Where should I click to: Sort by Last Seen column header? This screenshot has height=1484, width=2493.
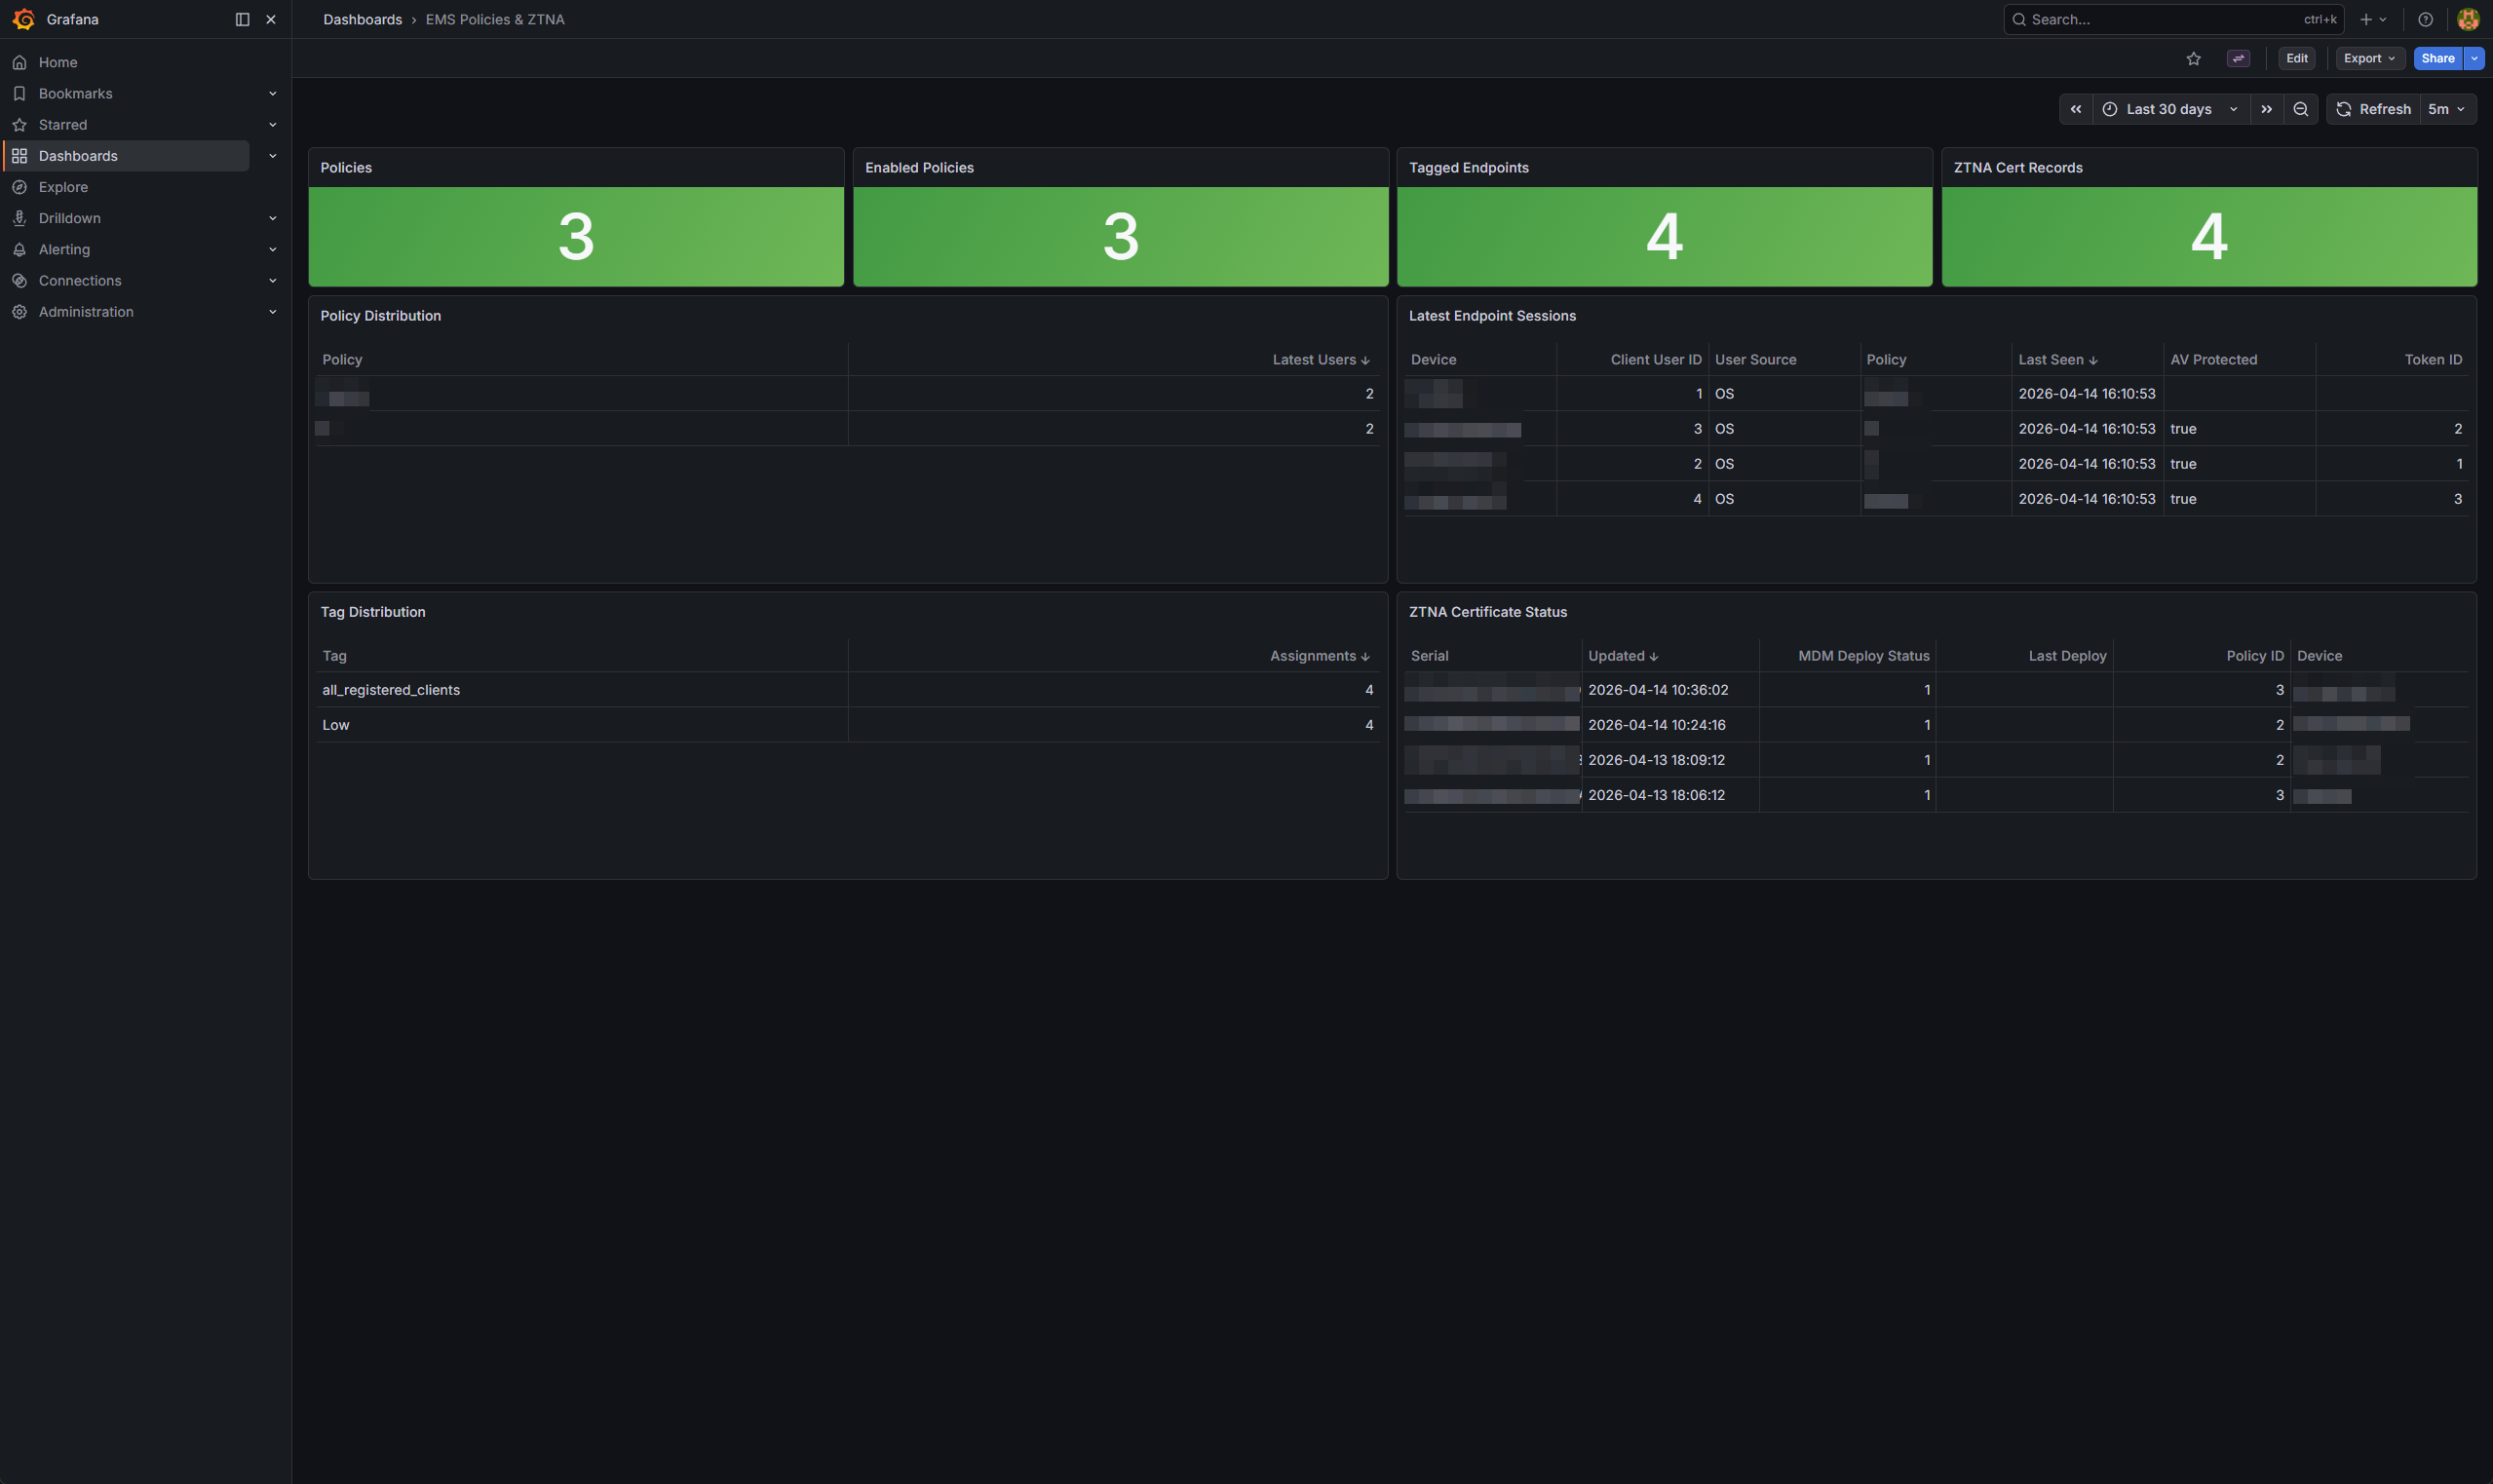[x=2057, y=360]
